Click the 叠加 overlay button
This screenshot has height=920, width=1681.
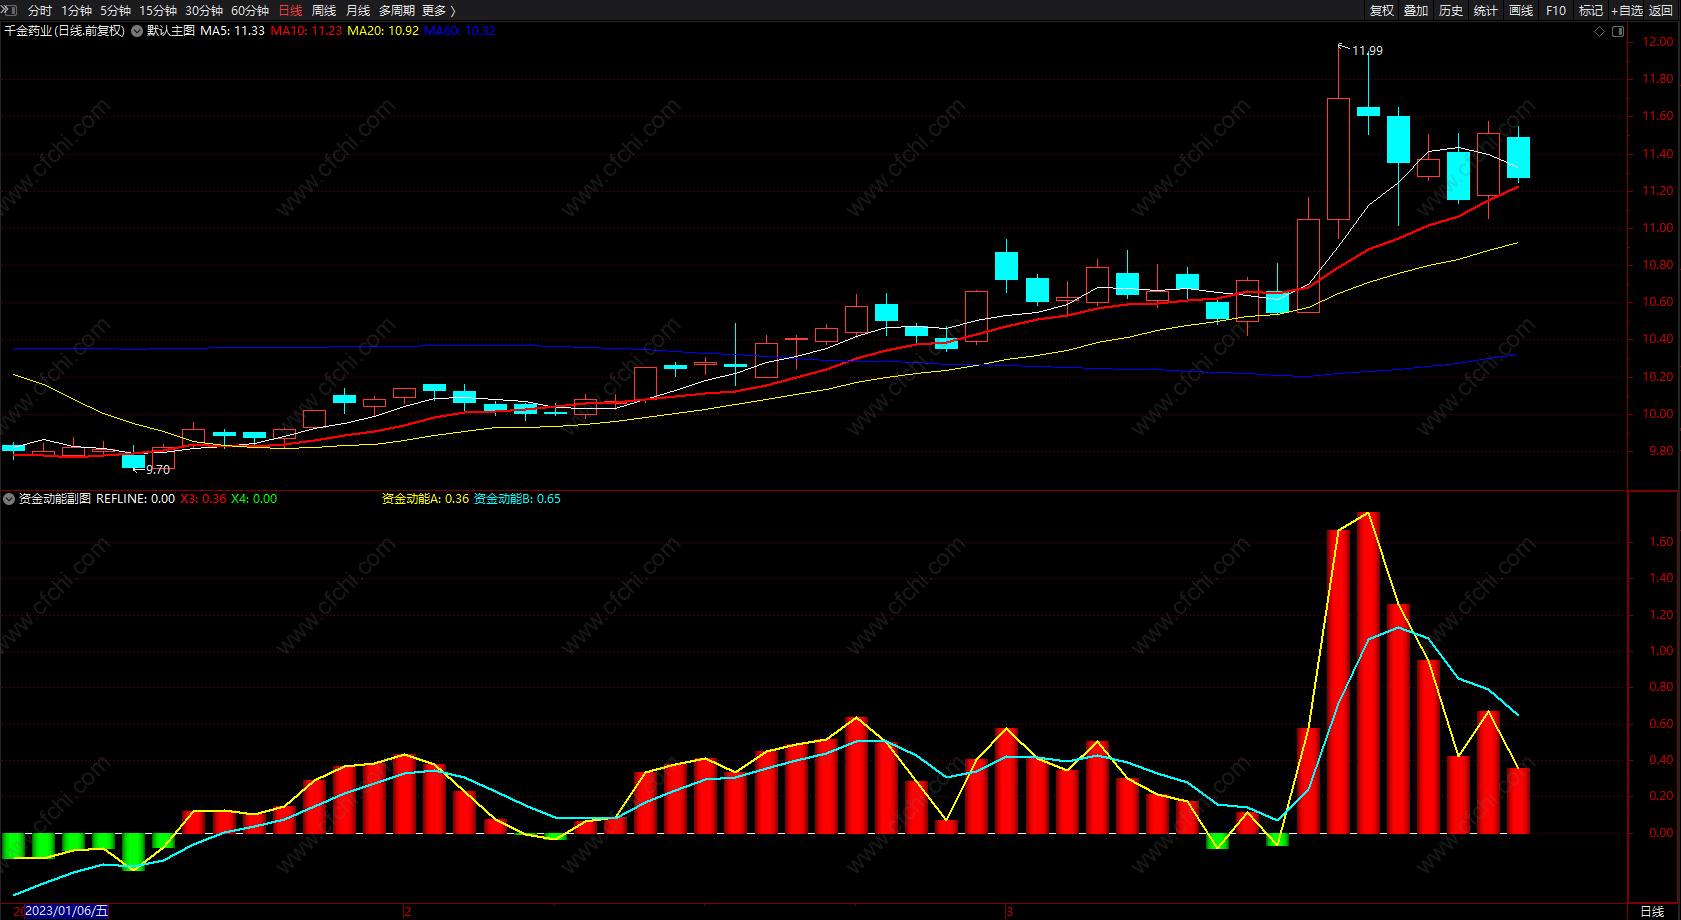(1416, 11)
